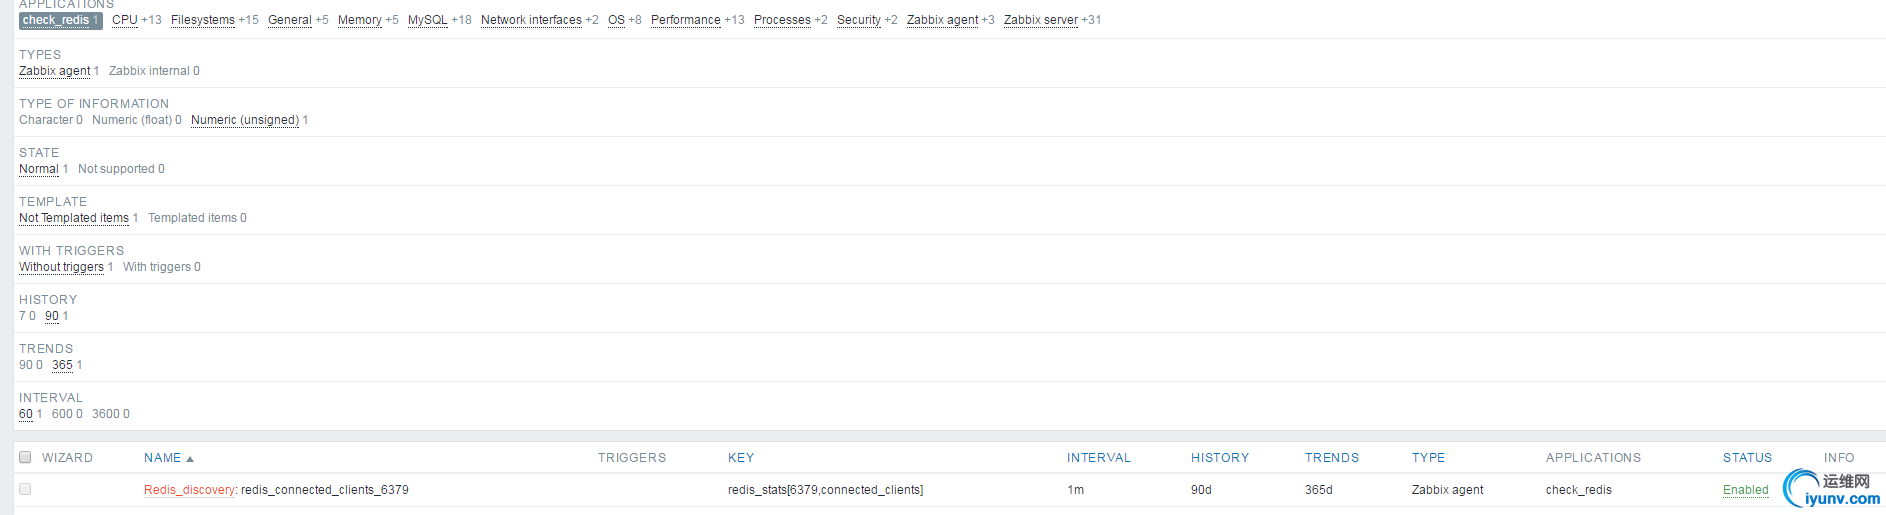The height and width of the screenshot is (515, 1886).
Task: Filter items by Processes application
Action: 782,20
